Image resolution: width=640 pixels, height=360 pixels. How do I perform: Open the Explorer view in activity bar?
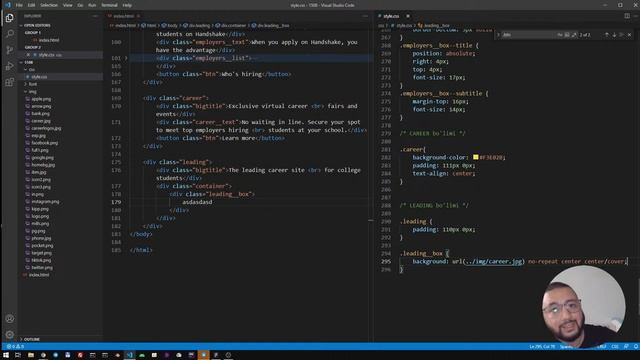tap(9, 18)
